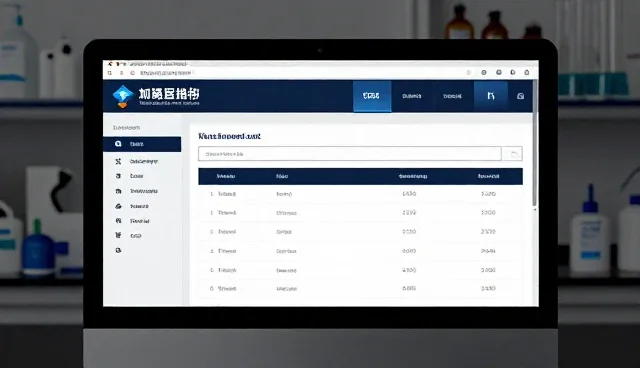Click the fifth row's last-column value
640x368 pixels.
click(x=488, y=270)
